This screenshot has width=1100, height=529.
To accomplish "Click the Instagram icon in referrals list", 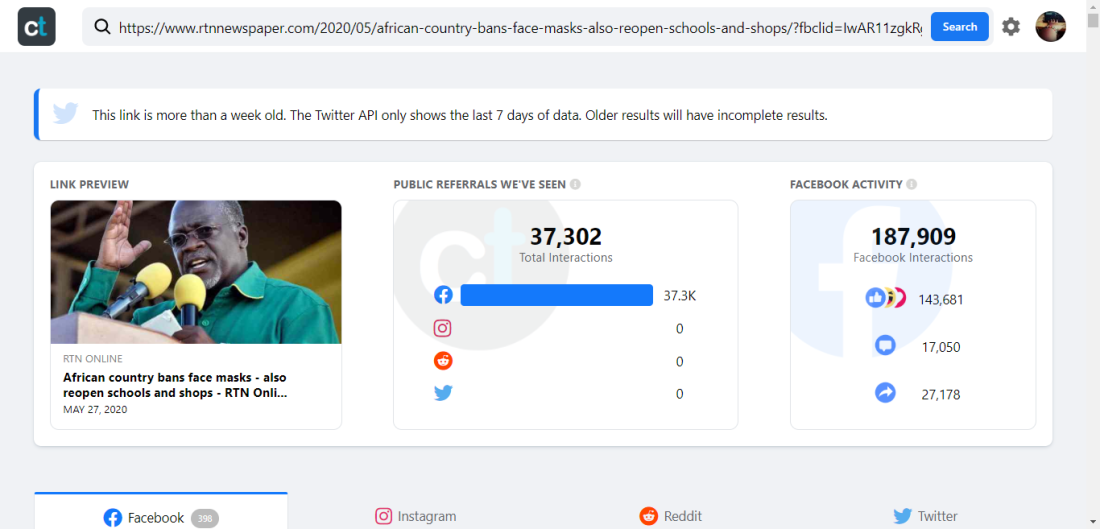I will point(443,328).
